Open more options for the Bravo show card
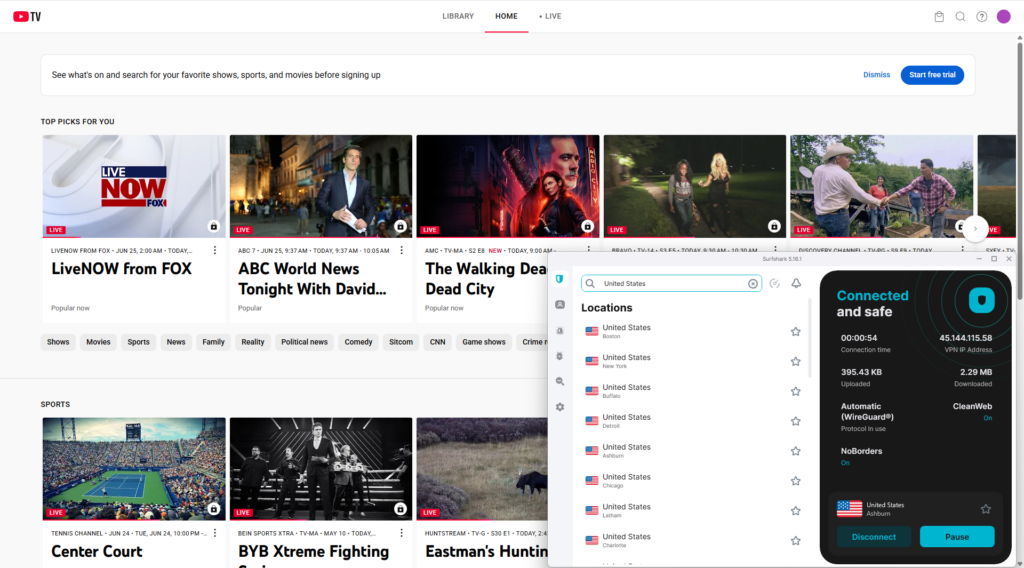The height and width of the screenshot is (568, 1024). (x=775, y=249)
